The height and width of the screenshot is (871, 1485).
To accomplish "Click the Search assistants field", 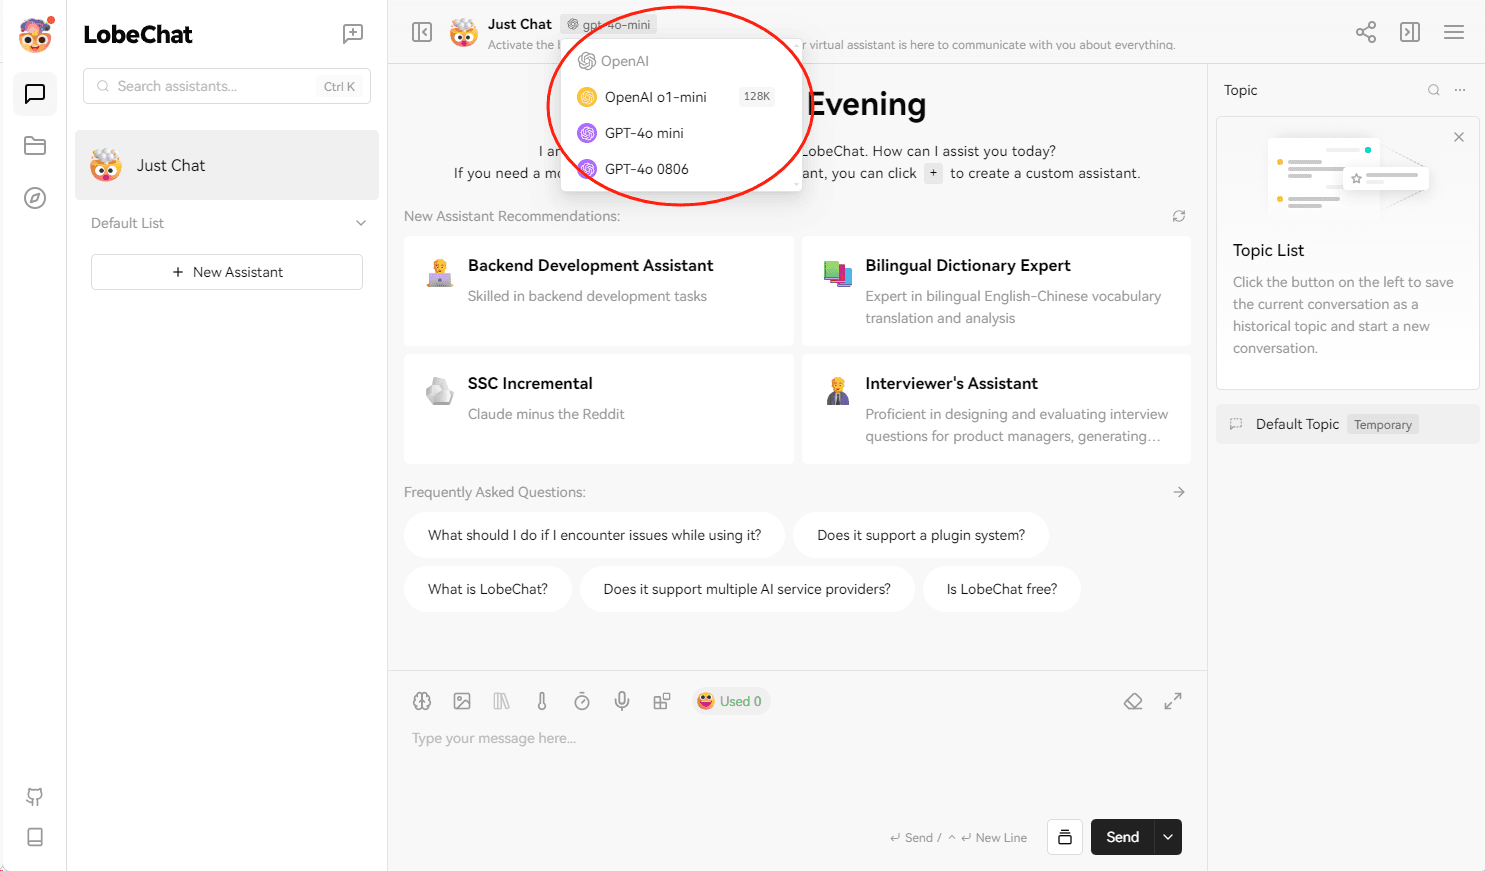I will [227, 86].
